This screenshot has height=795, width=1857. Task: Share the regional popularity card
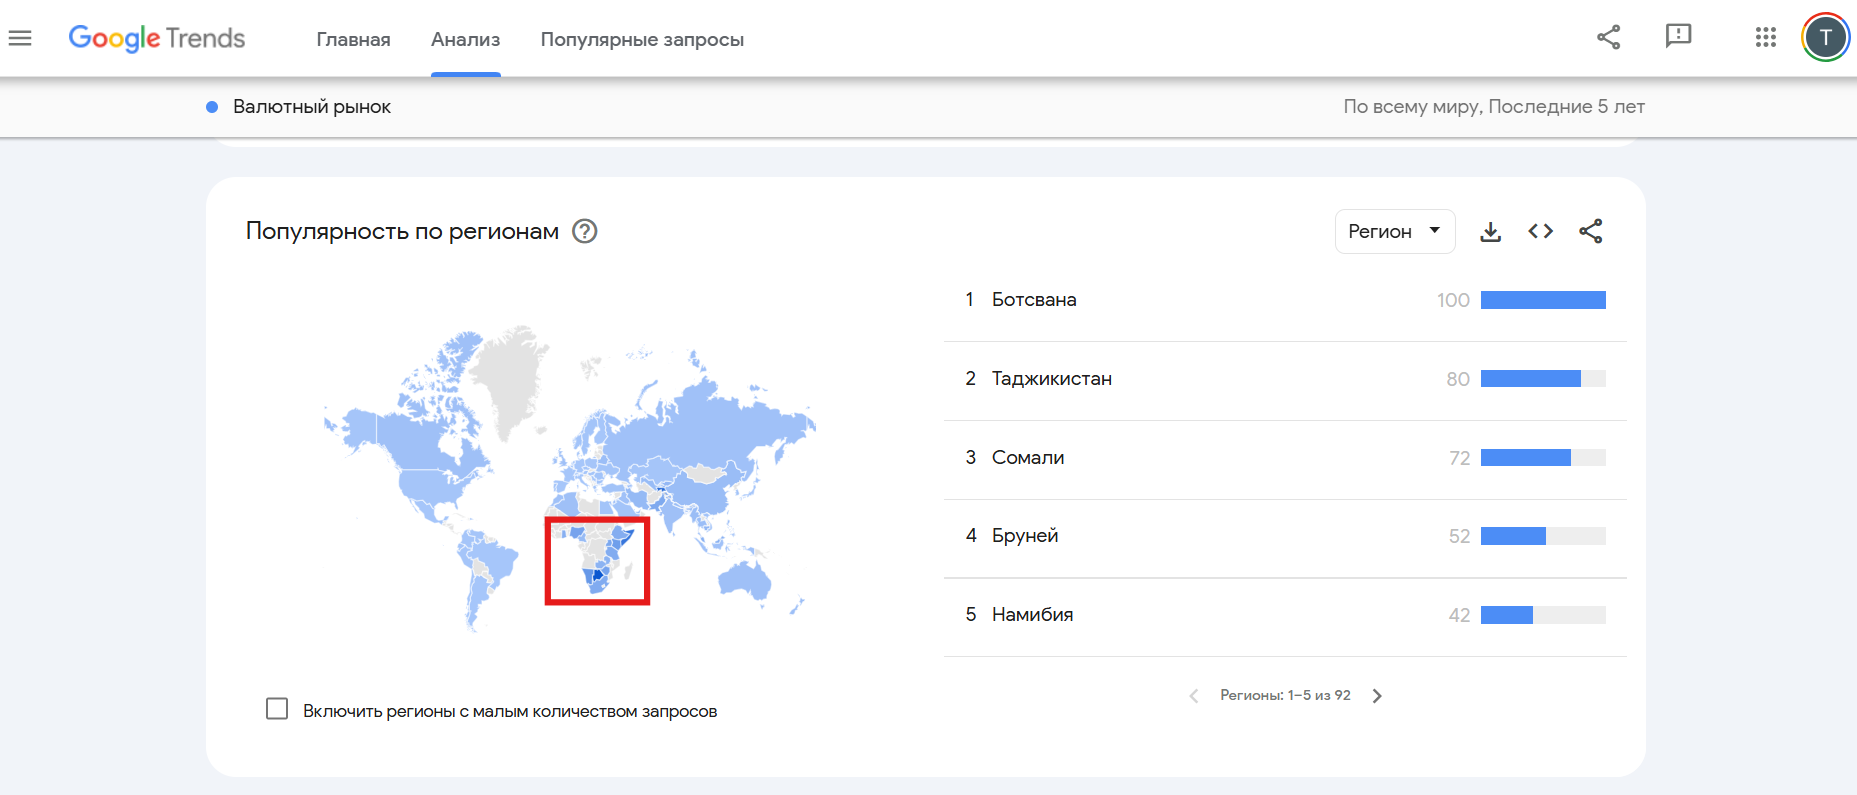point(1590,232)
